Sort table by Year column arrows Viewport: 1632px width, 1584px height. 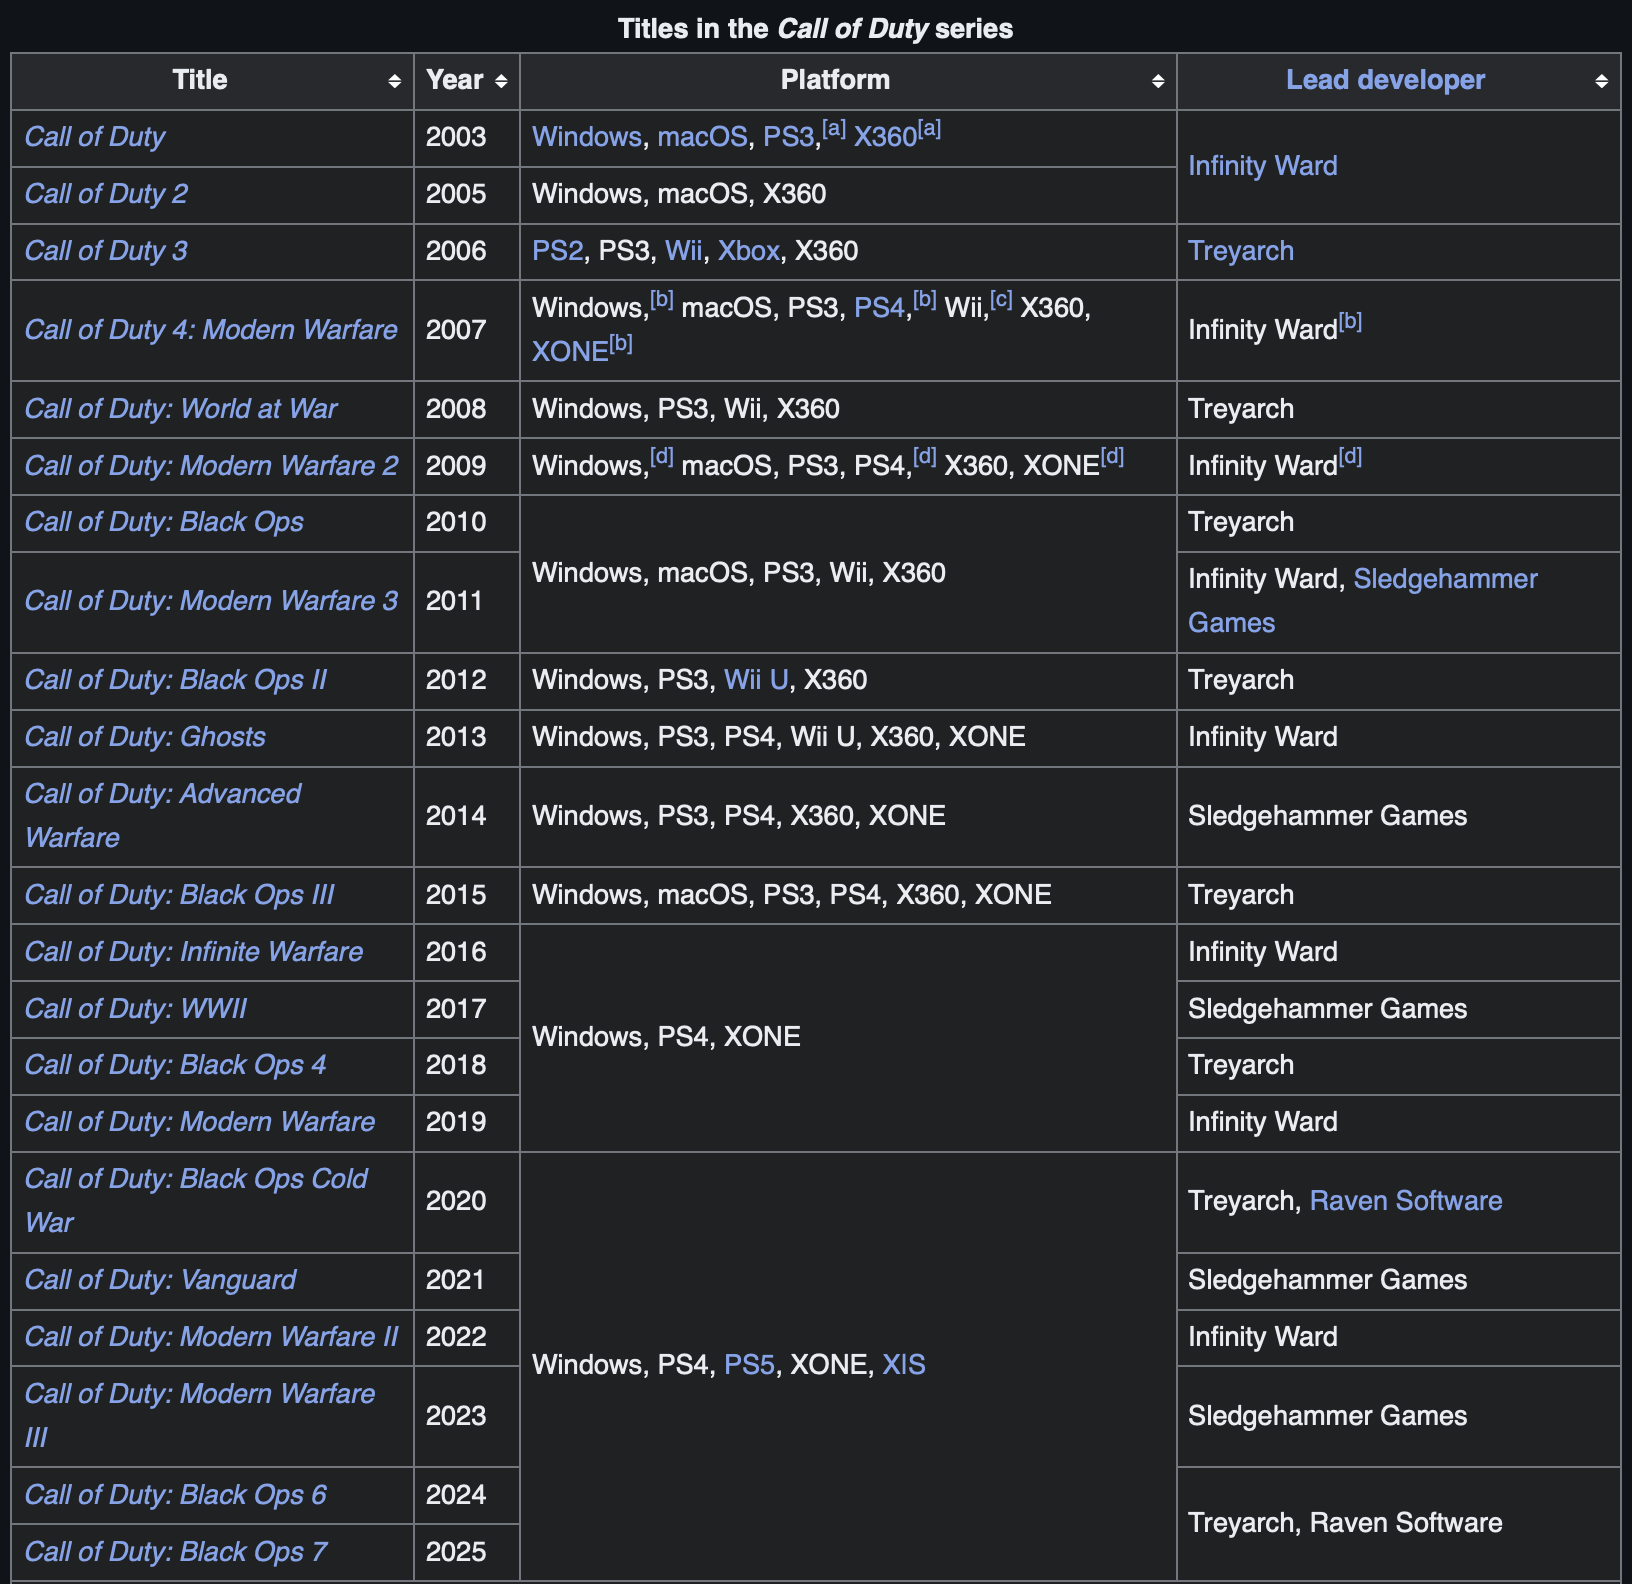[x=501, y=81]
